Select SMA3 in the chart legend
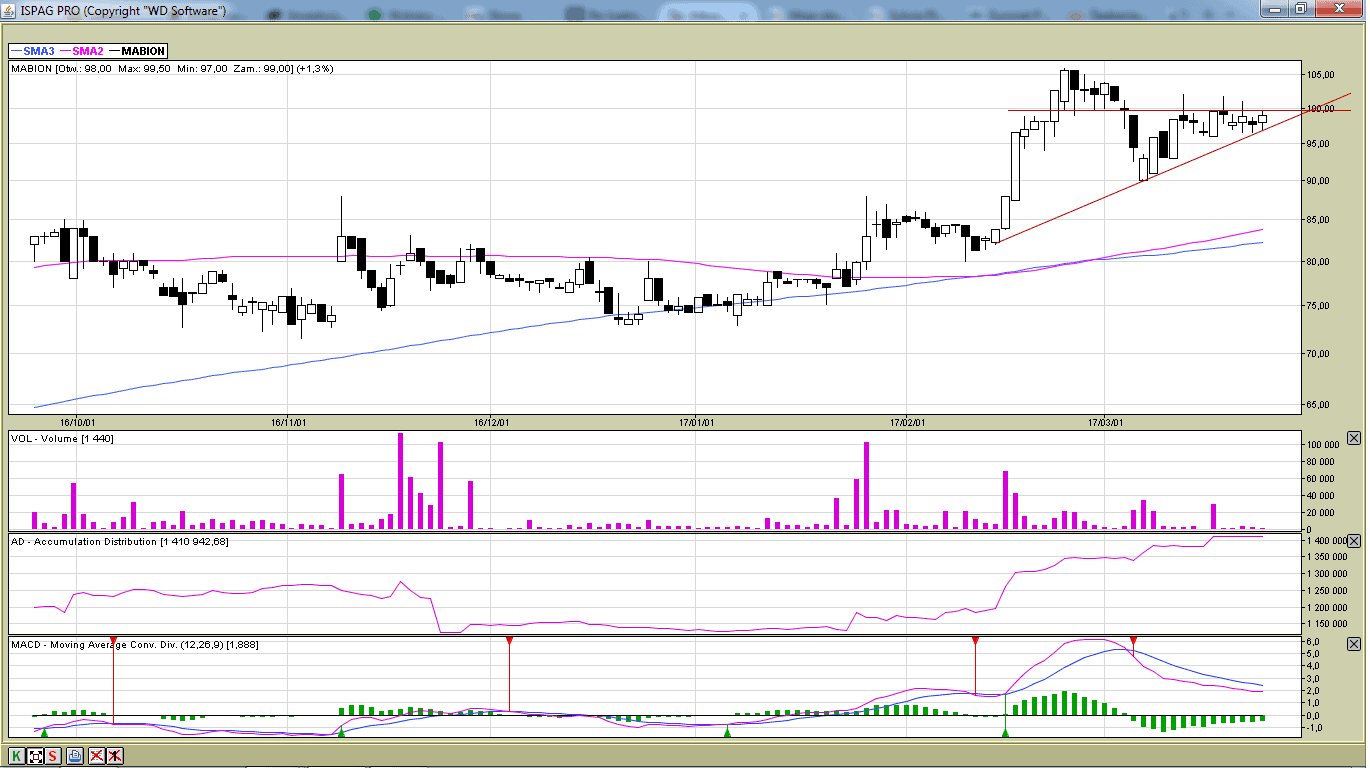The width and height of the screenshot is (1370, 772). (x=32, y=51)
